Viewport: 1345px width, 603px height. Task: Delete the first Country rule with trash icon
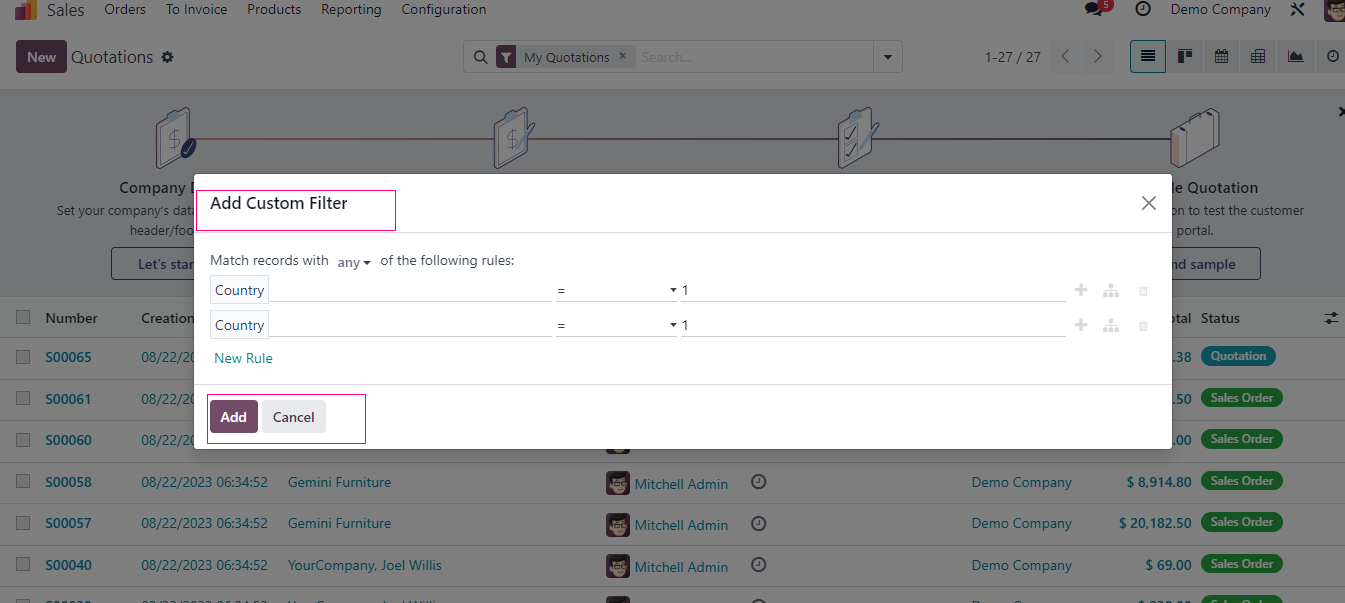(x=1143, y=291)
